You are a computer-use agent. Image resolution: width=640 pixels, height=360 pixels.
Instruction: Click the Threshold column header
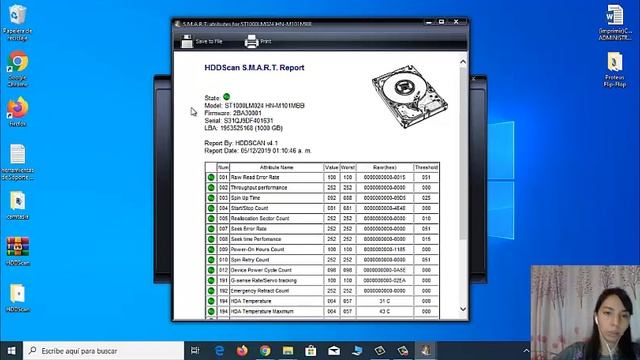coord(426,167)
